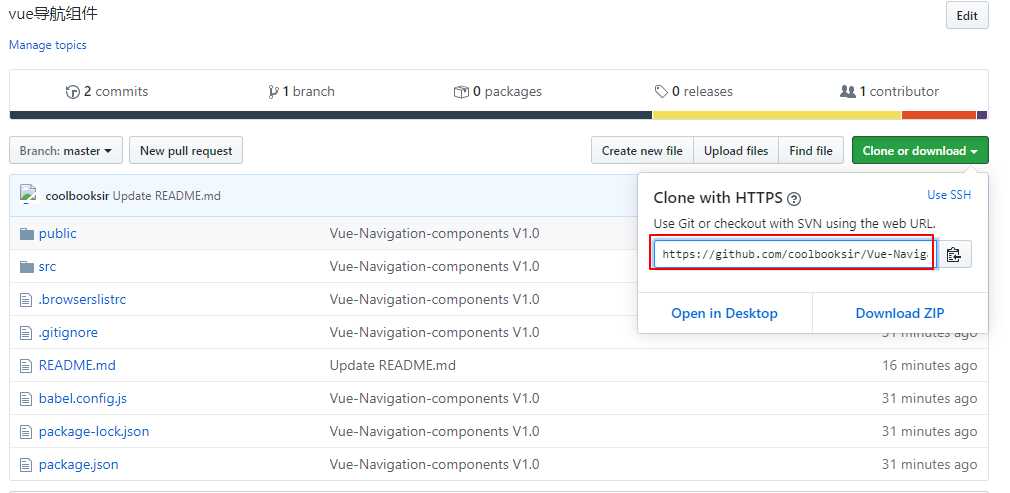Click the help icon beside Clone with HTTPS
Screen dimensions: 1010x493
pos(794,199)
